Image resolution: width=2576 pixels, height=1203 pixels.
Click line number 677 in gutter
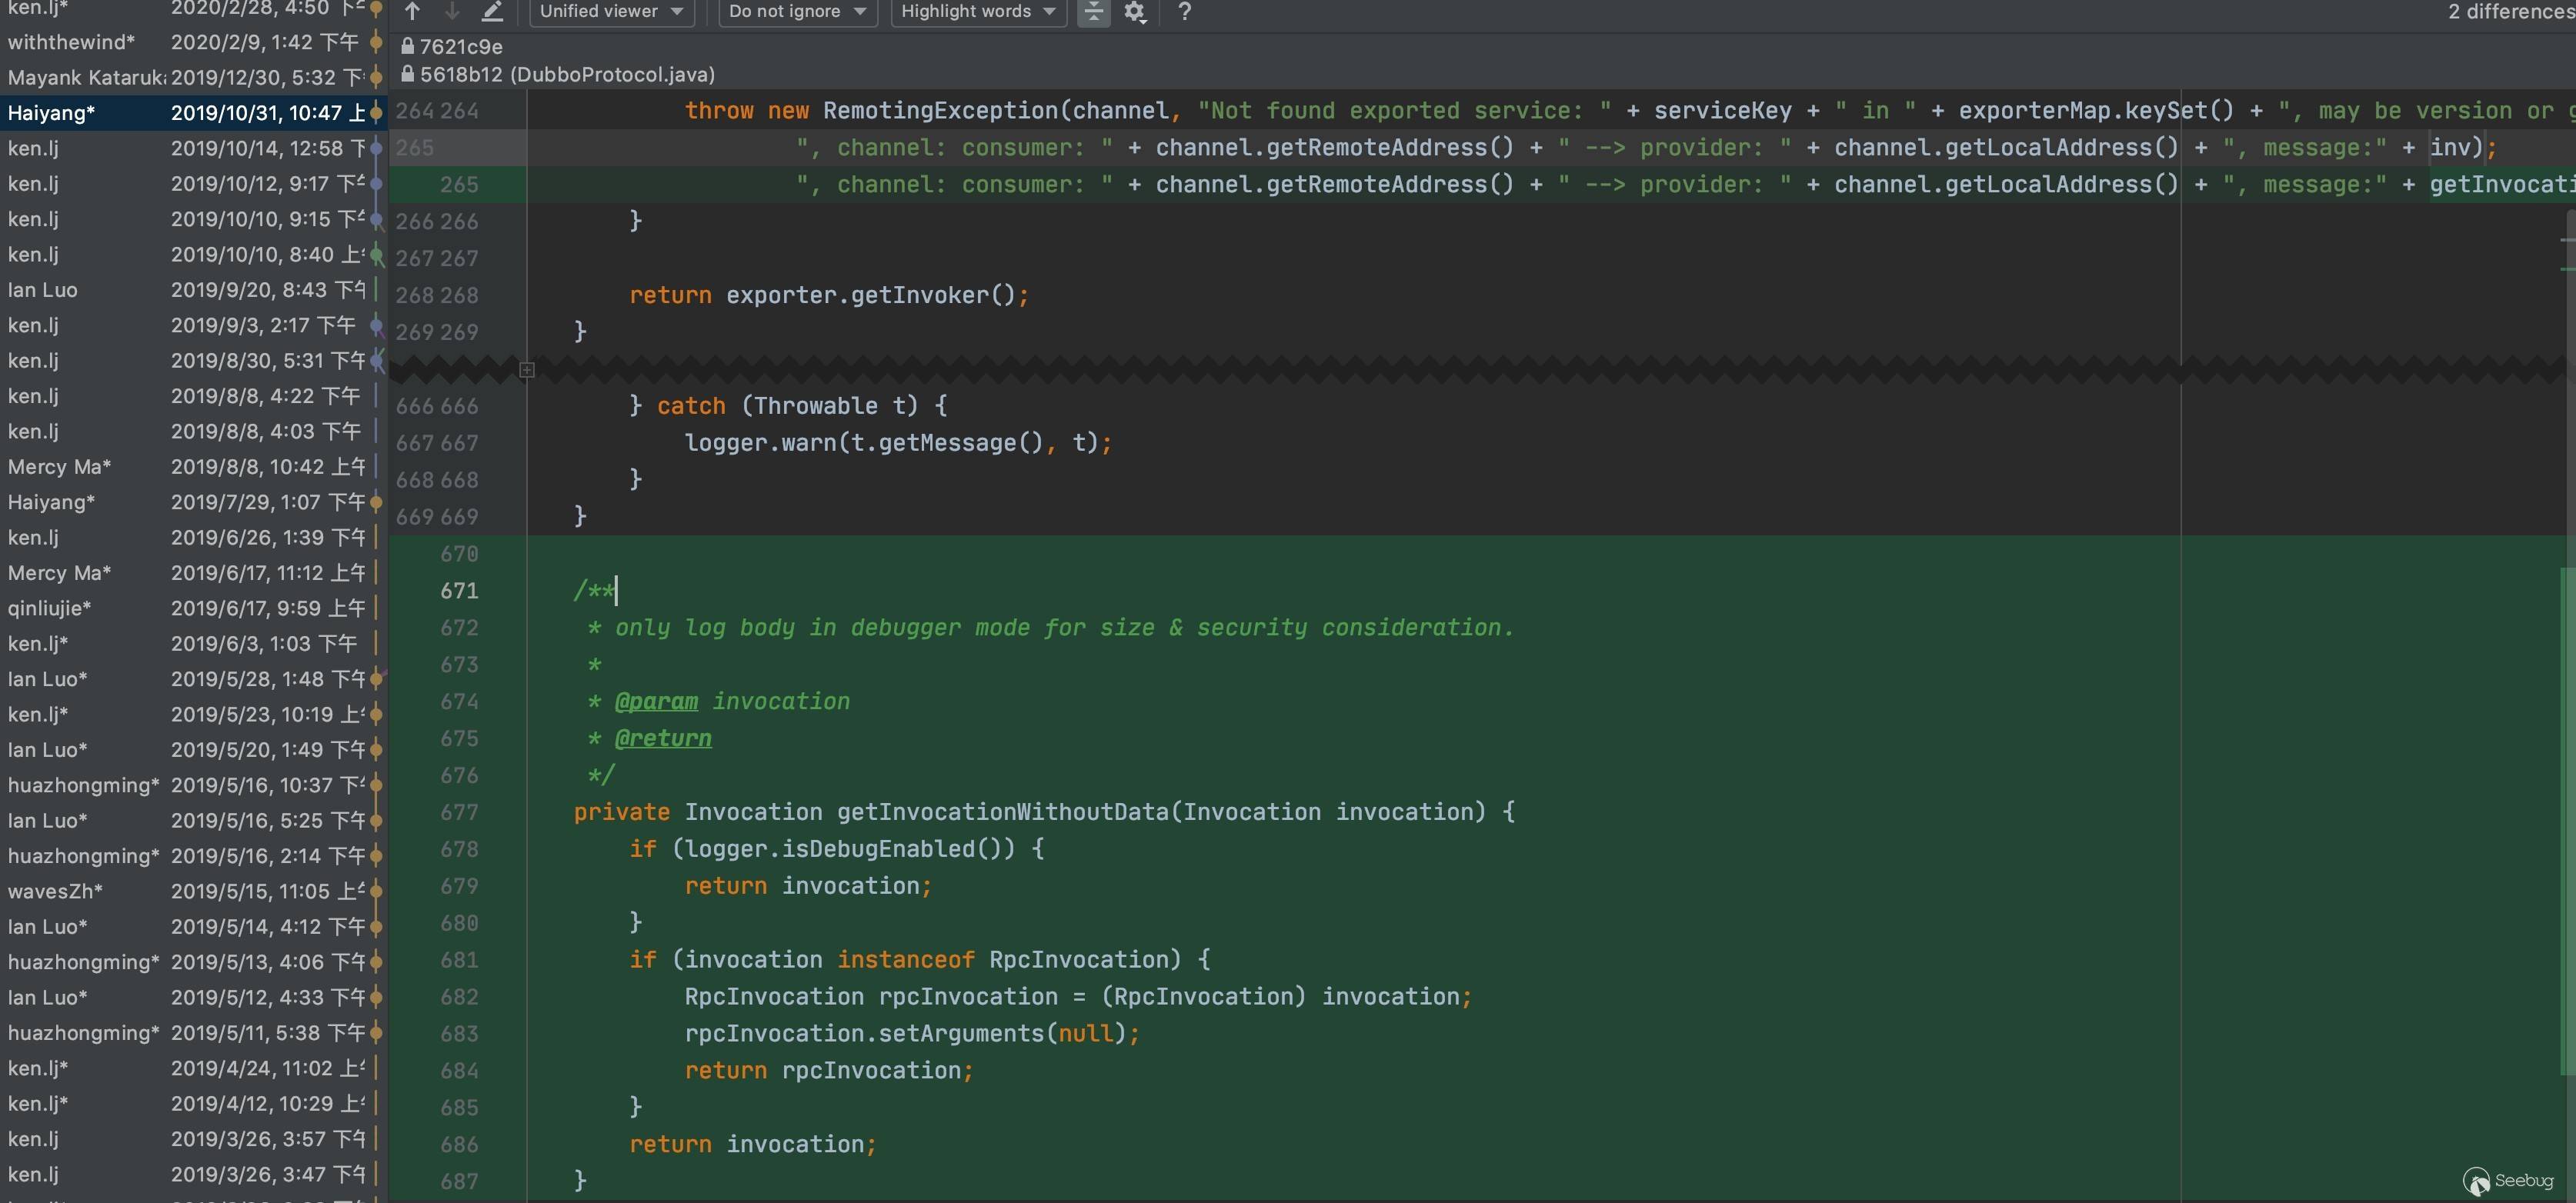pos(459,812)
